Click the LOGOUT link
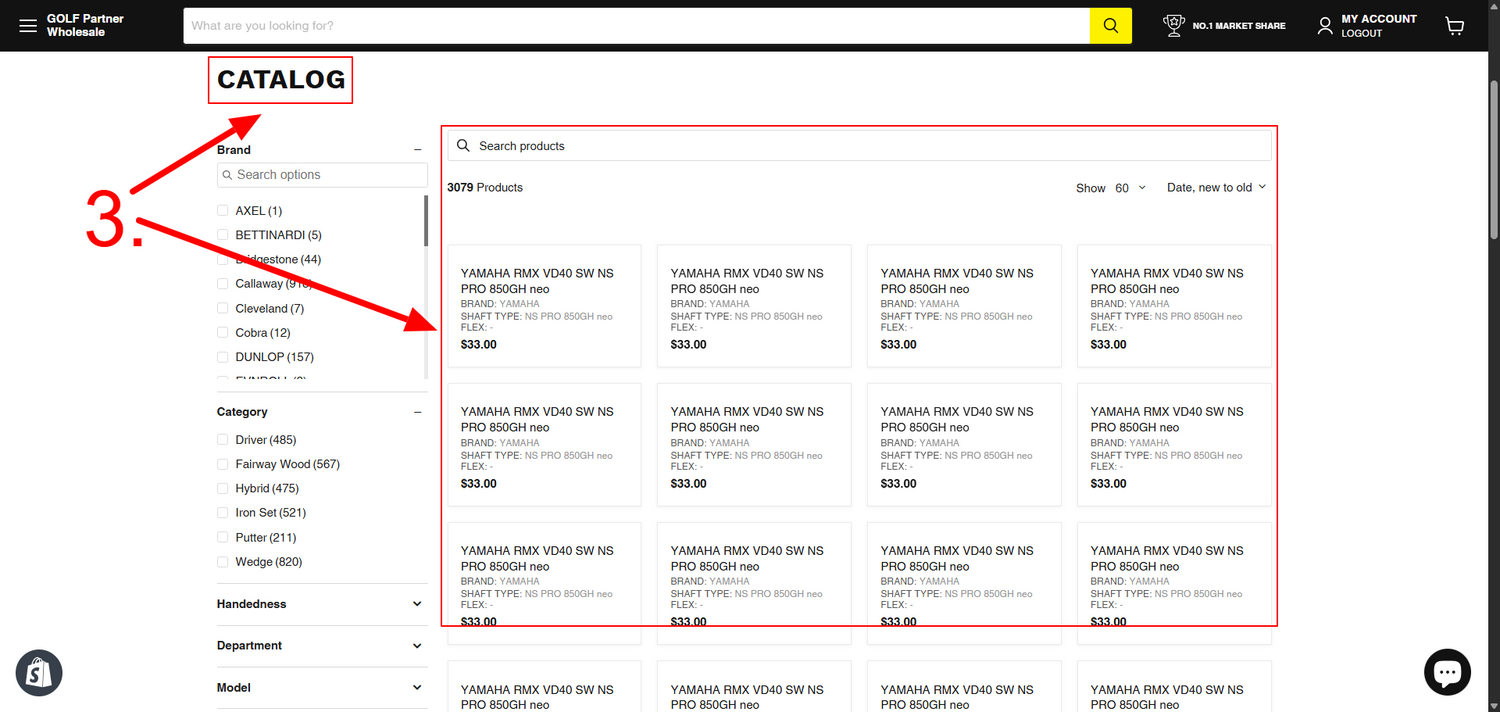Viewport: 1500px width, 712px height. [x=1361, y=33]
